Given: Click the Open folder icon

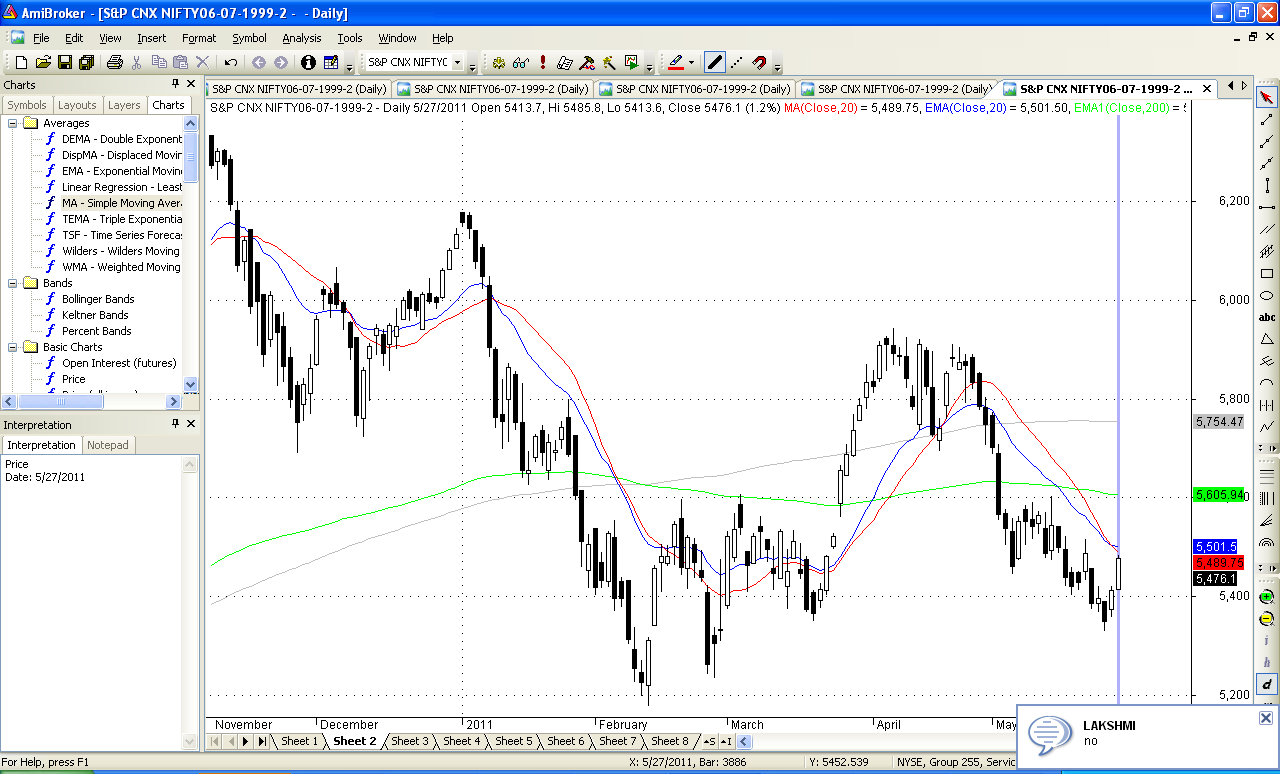Looking at the screenshot, I should 43,62.
